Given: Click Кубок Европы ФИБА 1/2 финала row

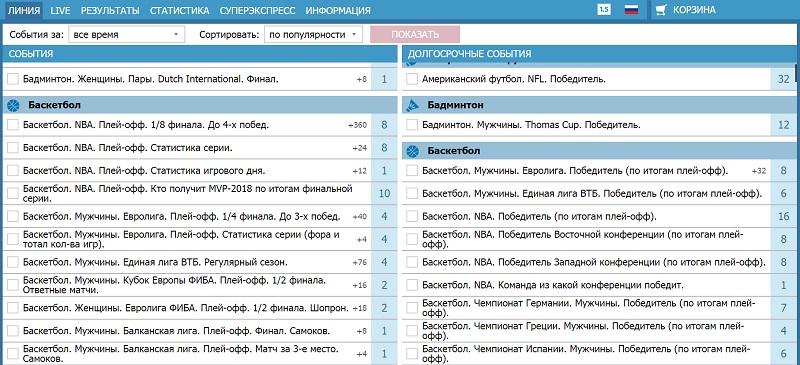Looking at the screenshot, I should pyautogui.click(x=199, y=285).
